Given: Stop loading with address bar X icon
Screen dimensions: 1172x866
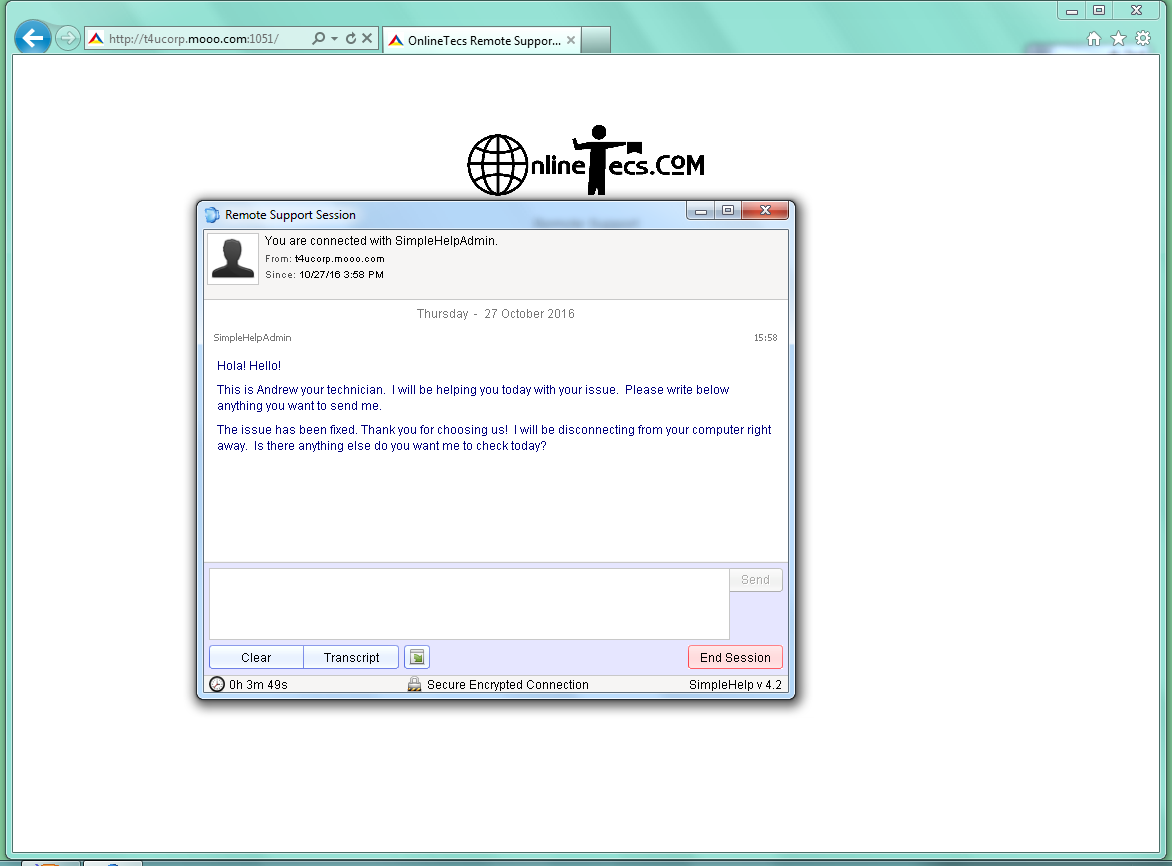Looking at the screenshot, I should click(x=367, y=38).
